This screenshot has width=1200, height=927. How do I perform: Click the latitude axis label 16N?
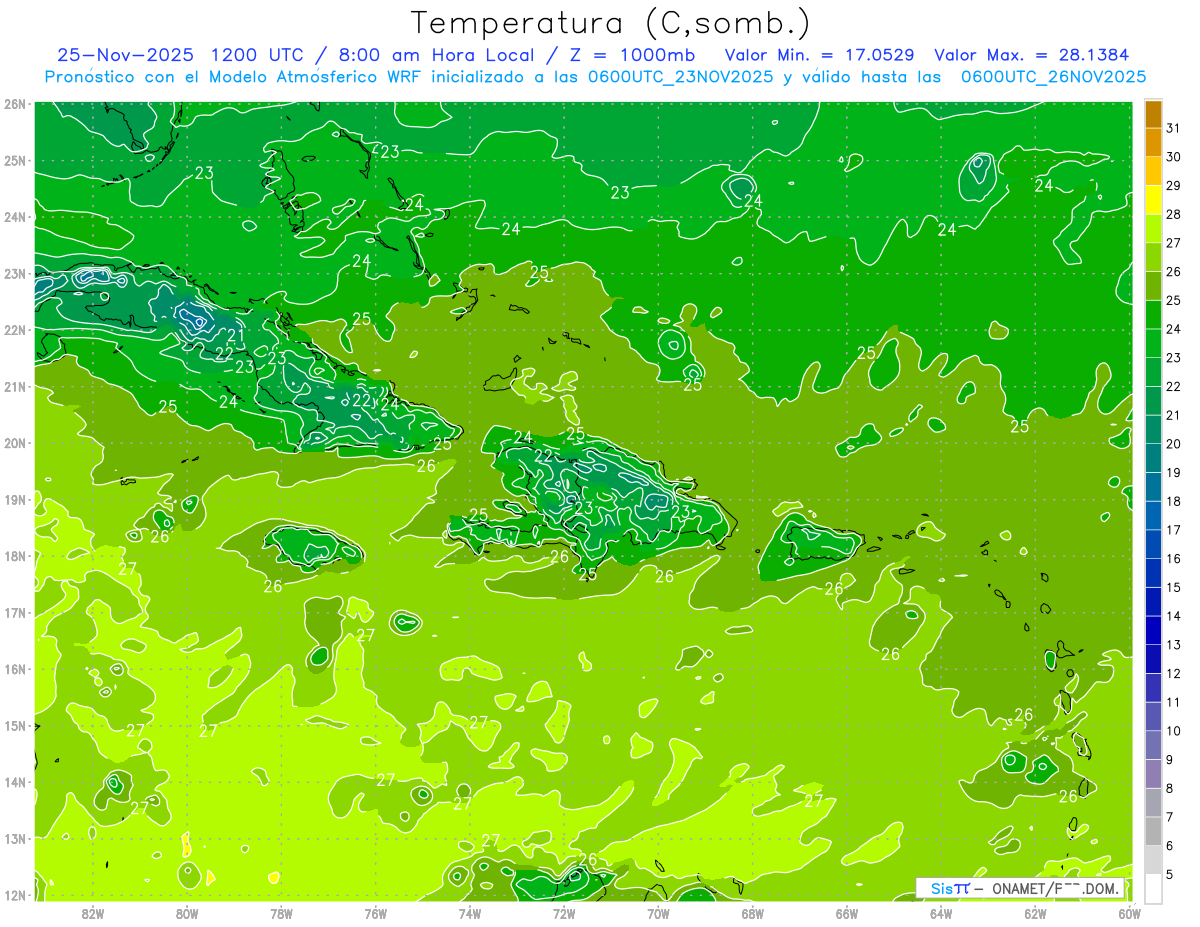click(15, 669)
